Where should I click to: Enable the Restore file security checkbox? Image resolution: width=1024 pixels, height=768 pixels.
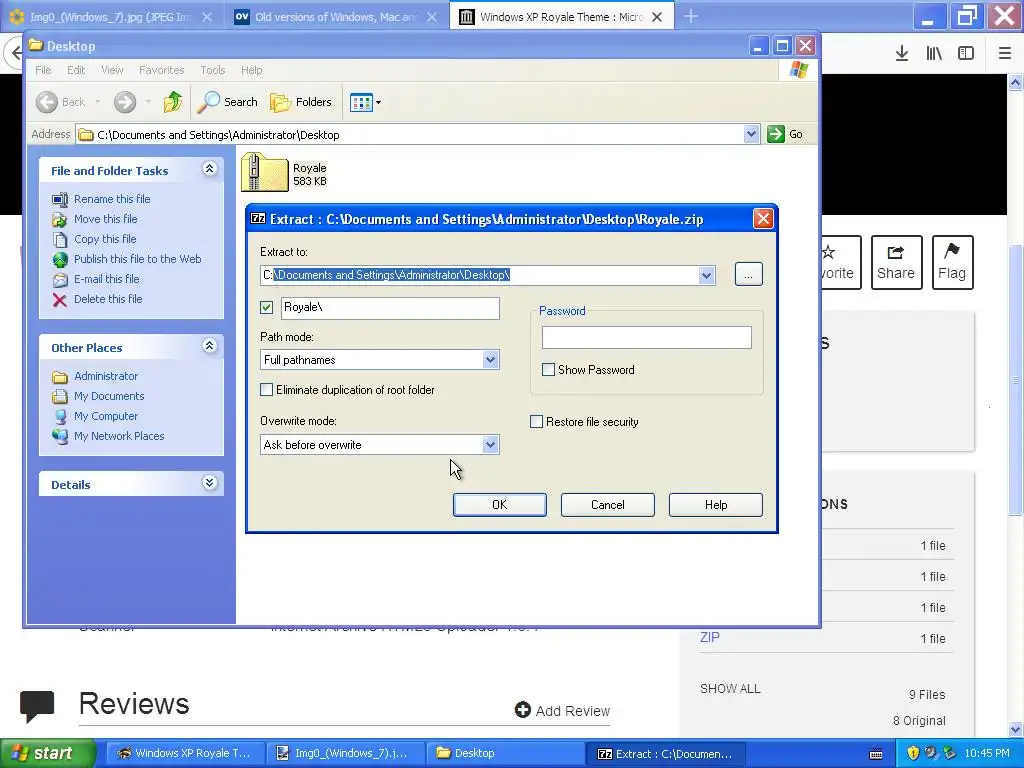click(536, 422)
